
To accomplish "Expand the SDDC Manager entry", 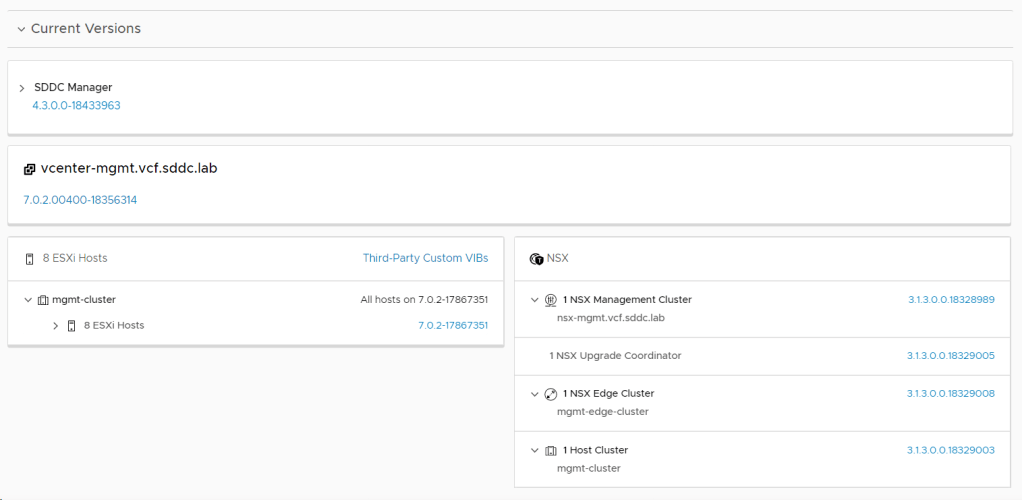I will tap(22, 88).
